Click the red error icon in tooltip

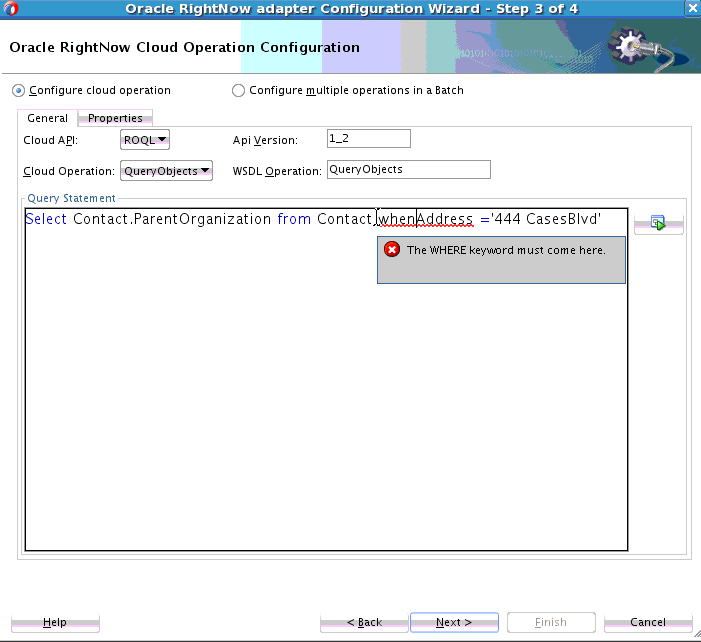pyautogui.click(x=392, y=249)
